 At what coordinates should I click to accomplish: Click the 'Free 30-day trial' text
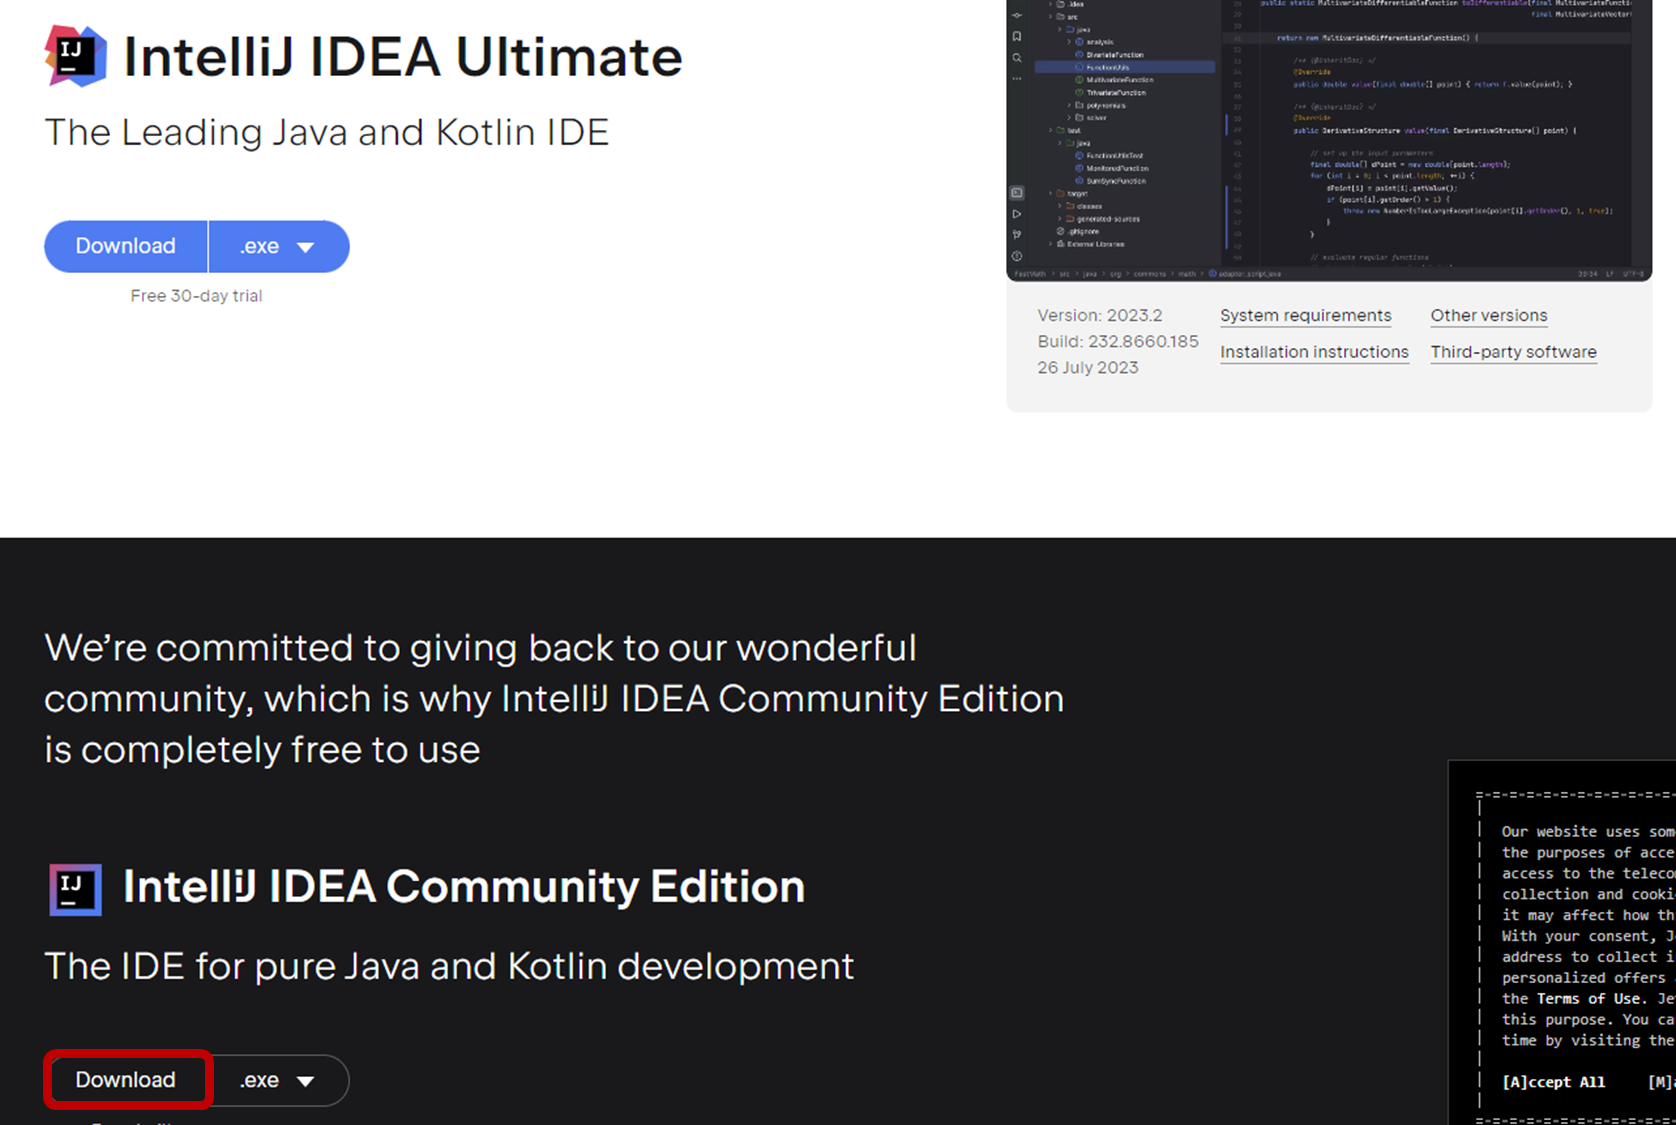pyautogui.click(x=196, y=296)
